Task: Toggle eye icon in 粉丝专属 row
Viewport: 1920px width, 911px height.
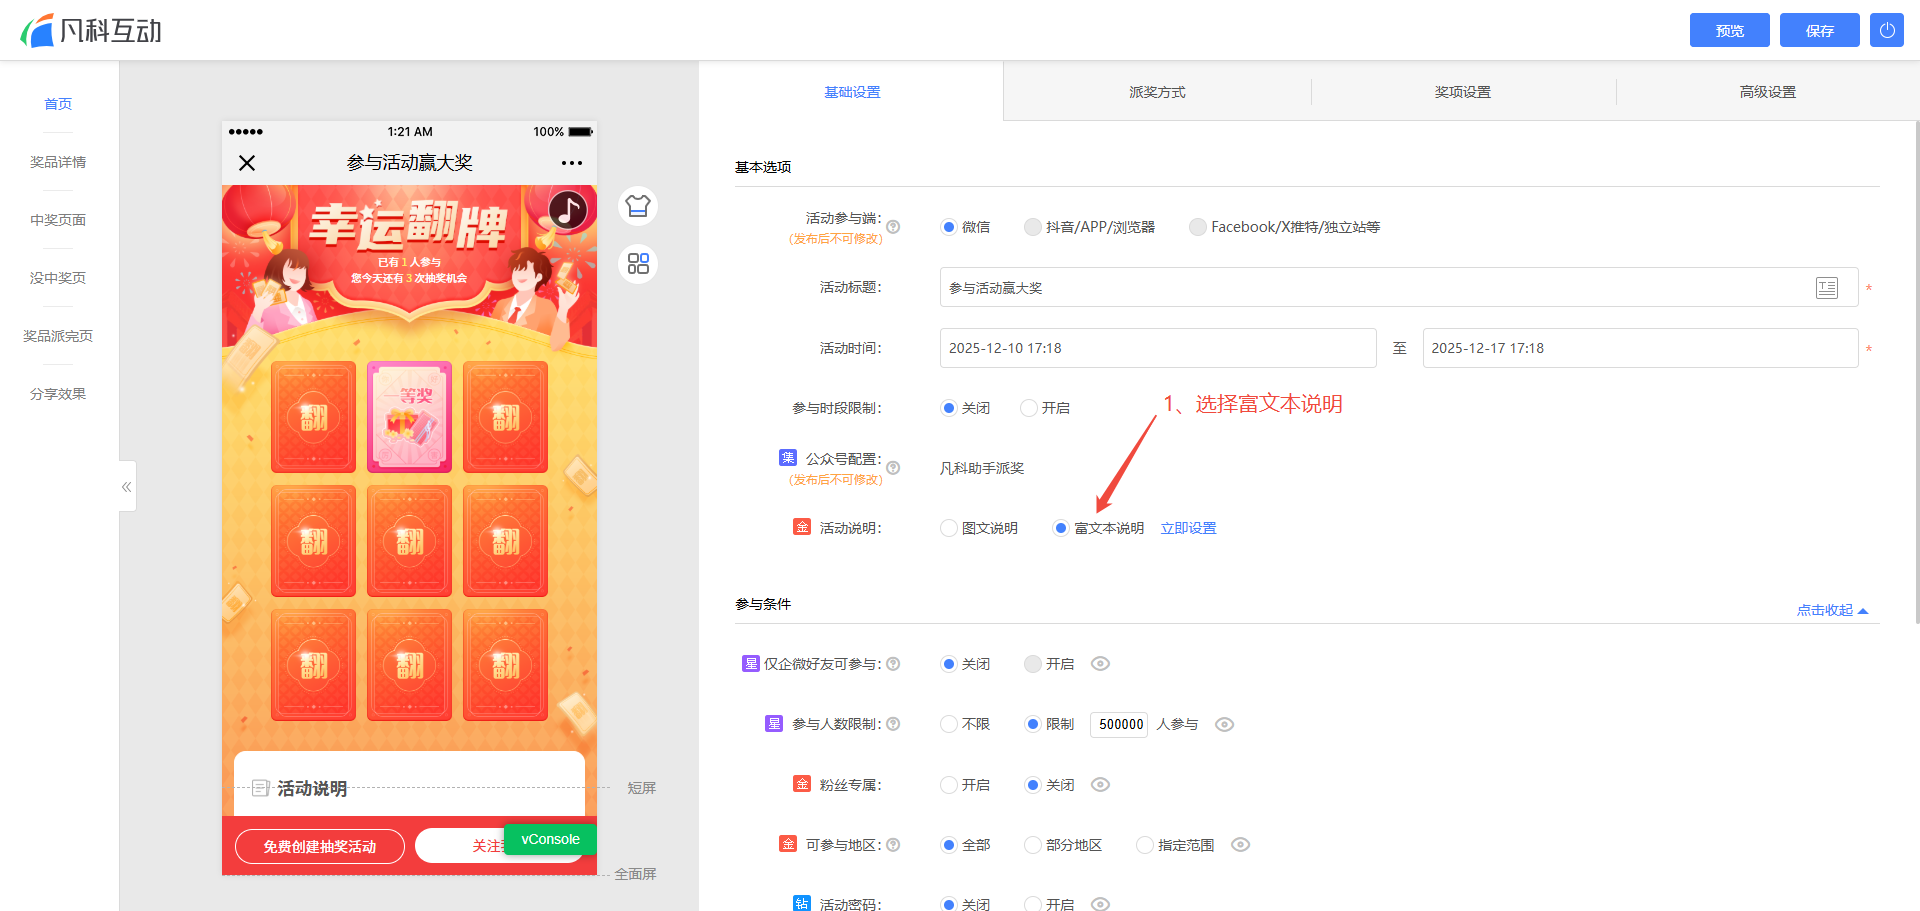Action: click(x=1100, y=785)
